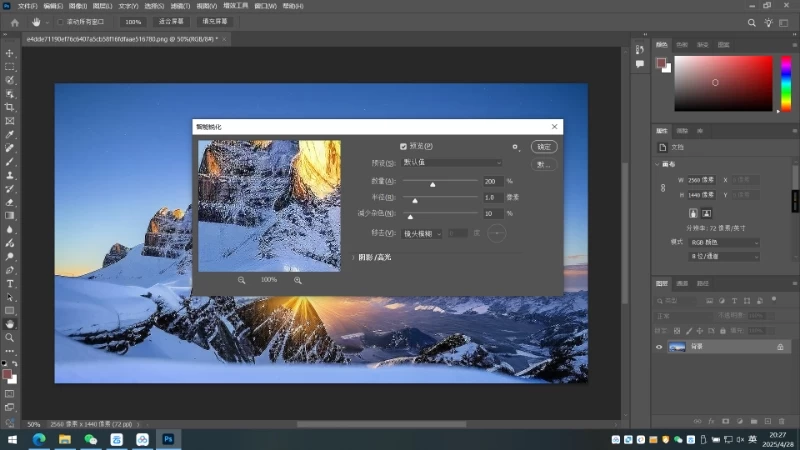Screen dimensions: 800x450
Task: Open the 文件(F) menu
Action: coord(28,6)
